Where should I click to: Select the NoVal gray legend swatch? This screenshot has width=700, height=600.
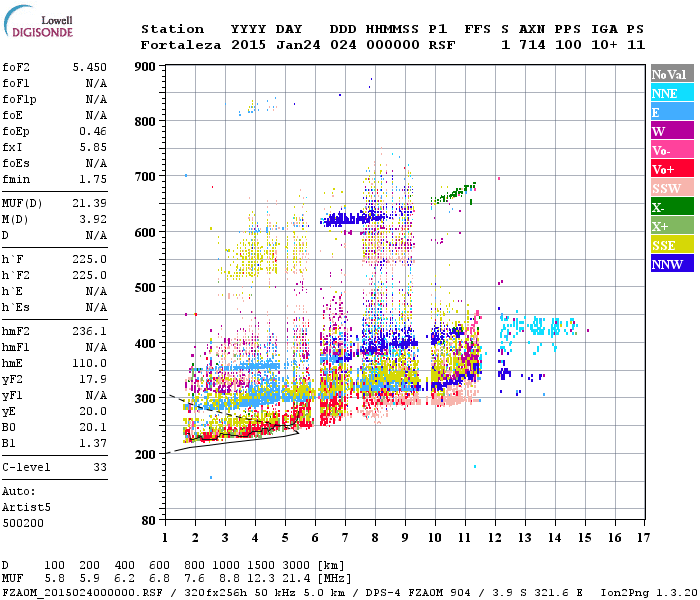pos(672,74)
